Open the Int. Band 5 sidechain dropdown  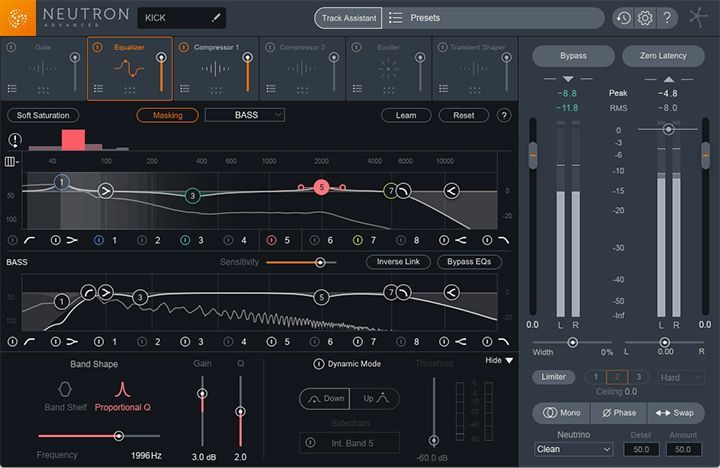pos(349,443)
